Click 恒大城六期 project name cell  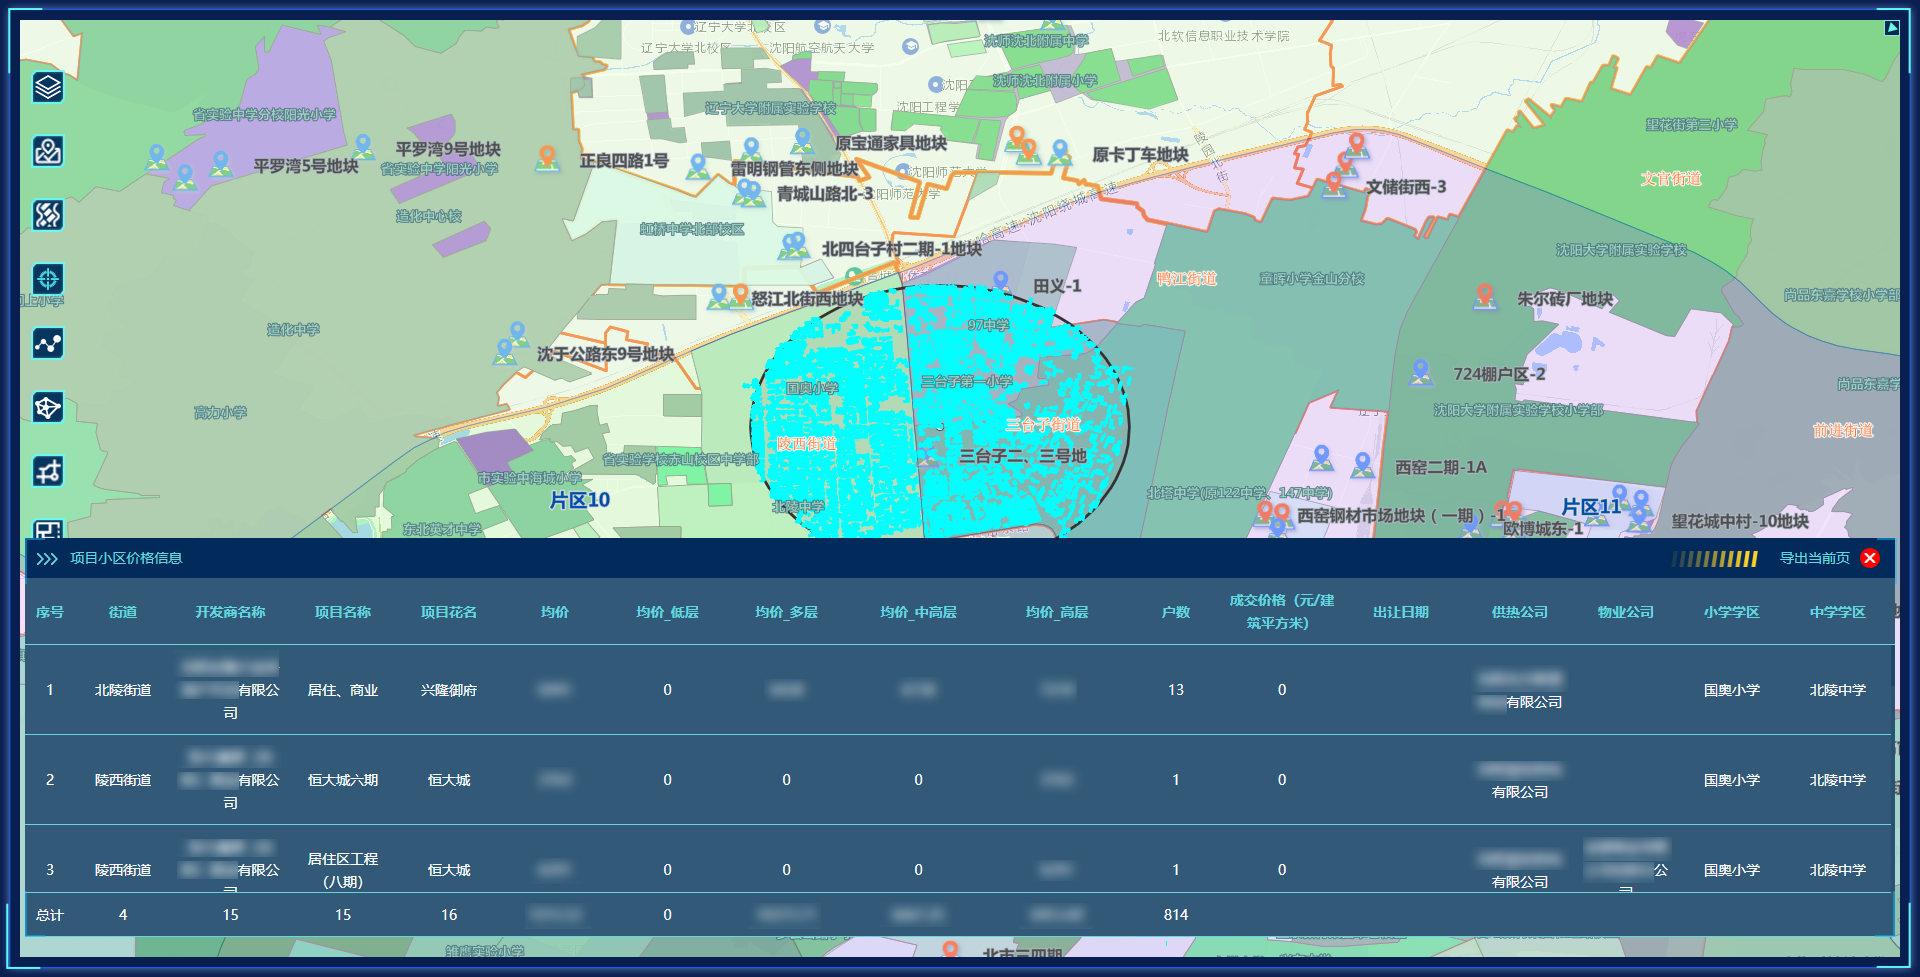coord(343,780)
